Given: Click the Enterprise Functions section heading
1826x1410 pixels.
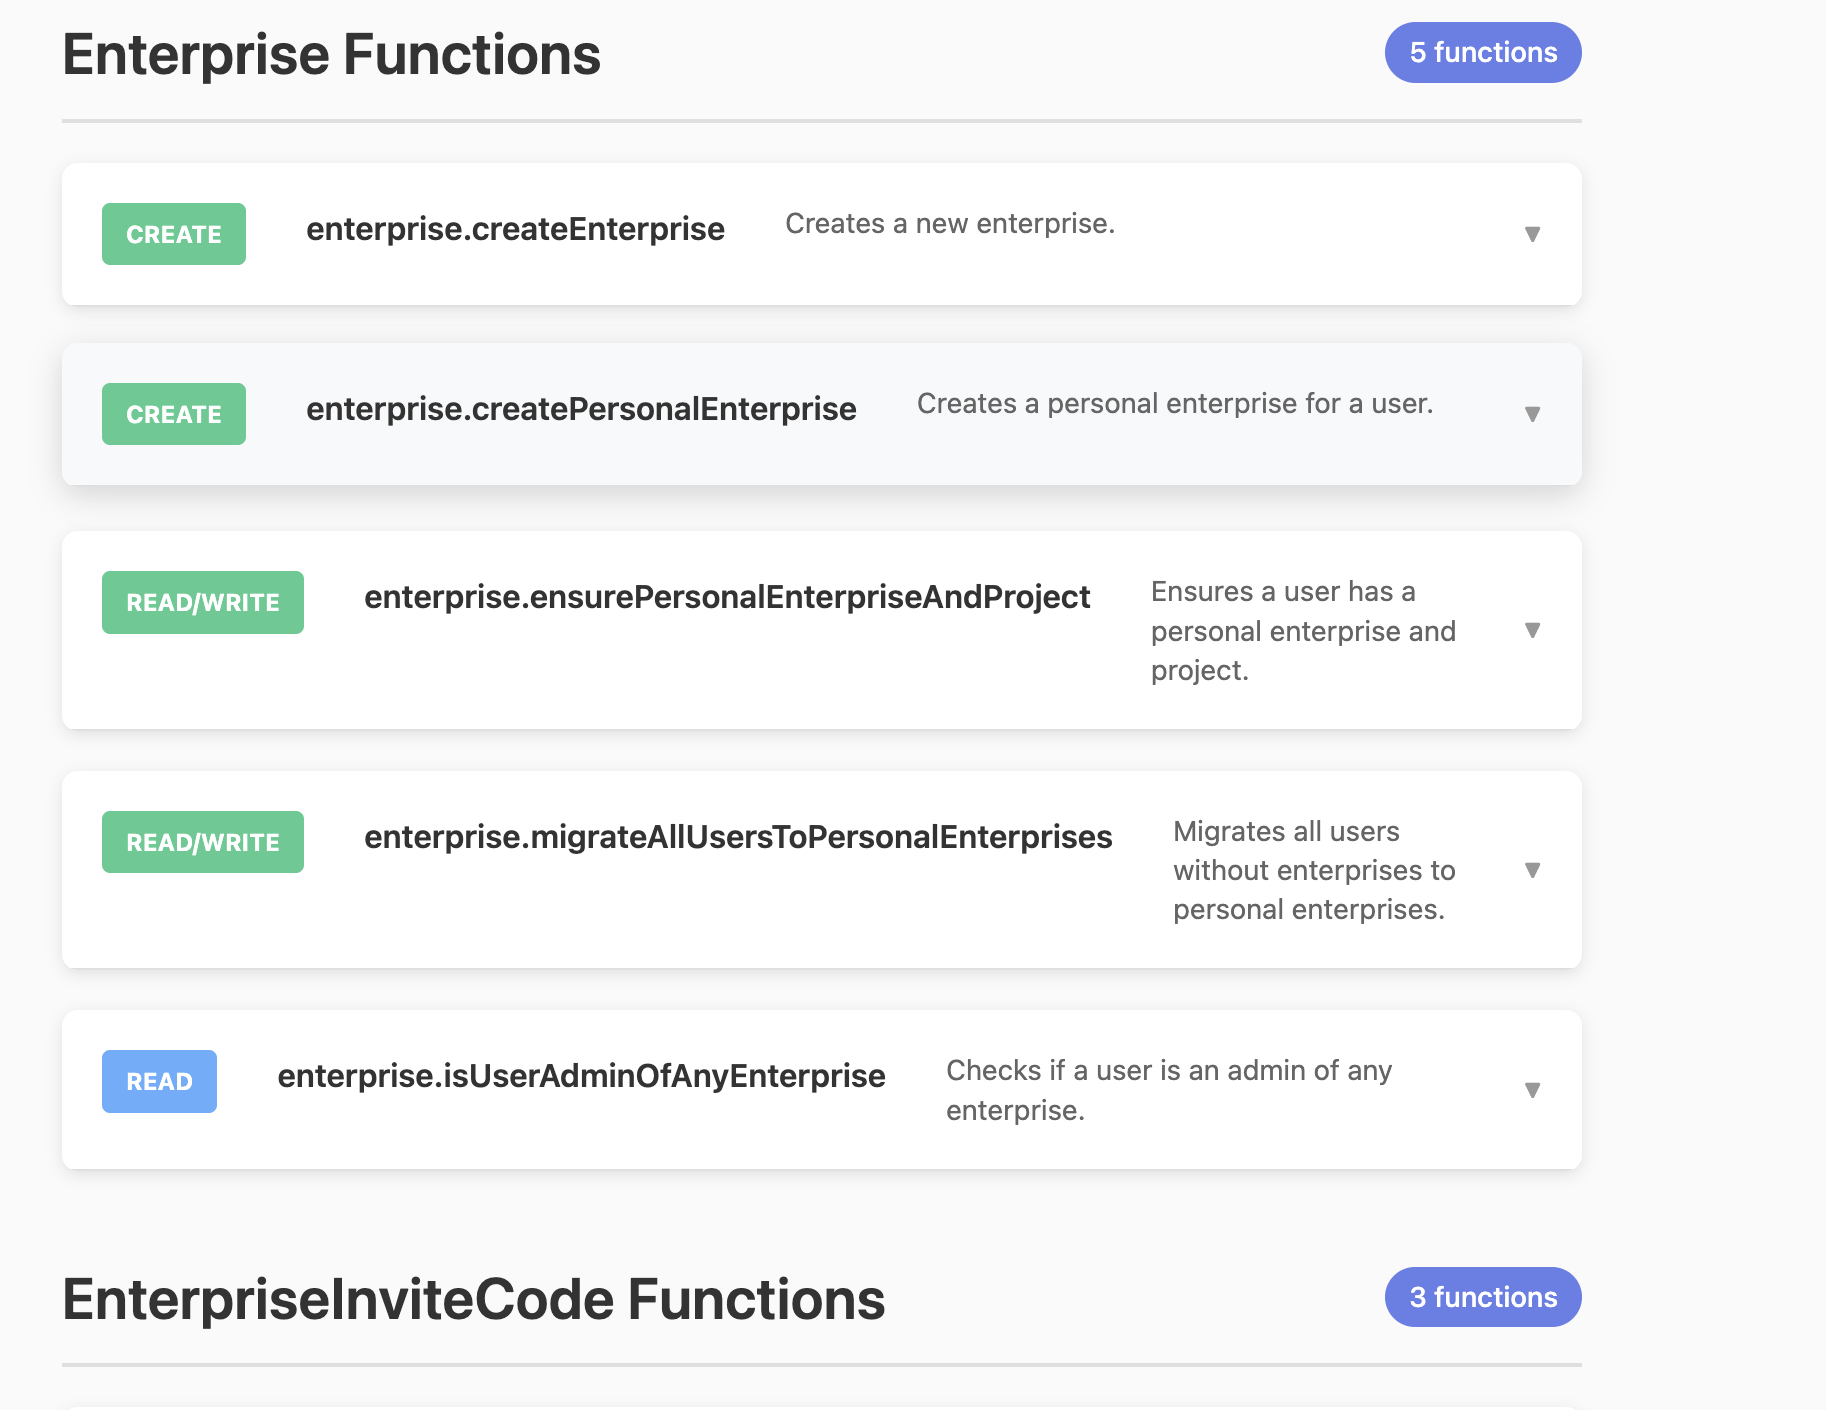Looking at the screenshot, I should coord(332,54).
